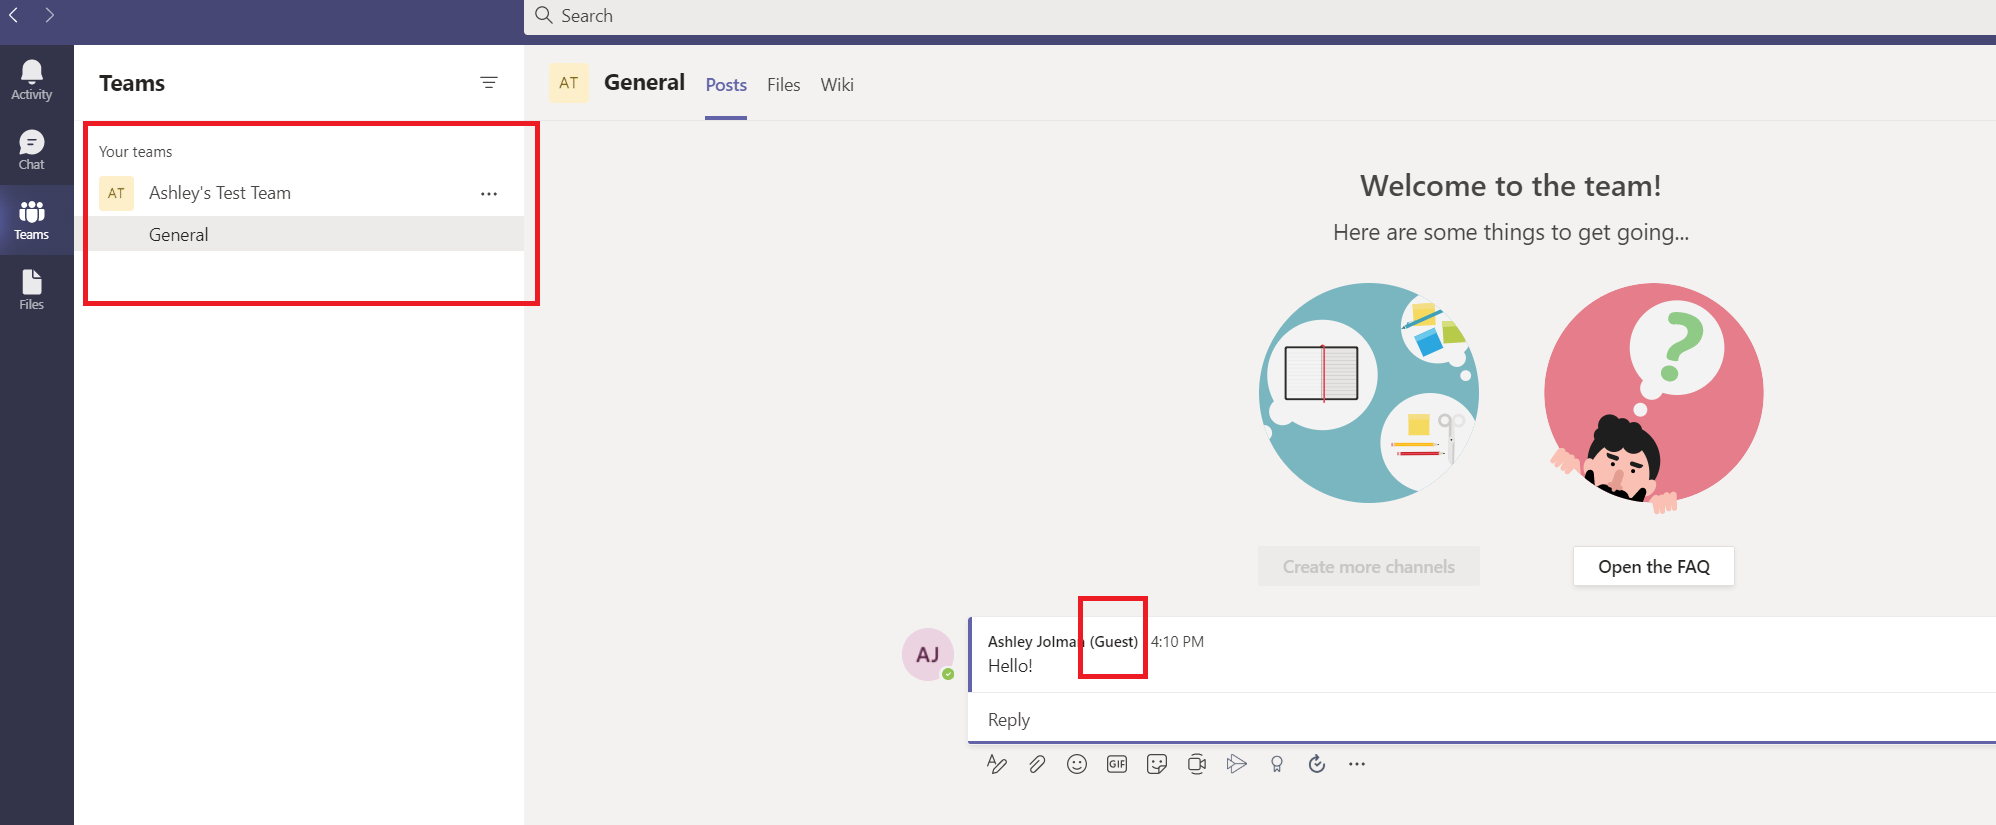Open Files in the left sidebar
The width and height of the screenshot is (1996, 825).
point(32,290)
